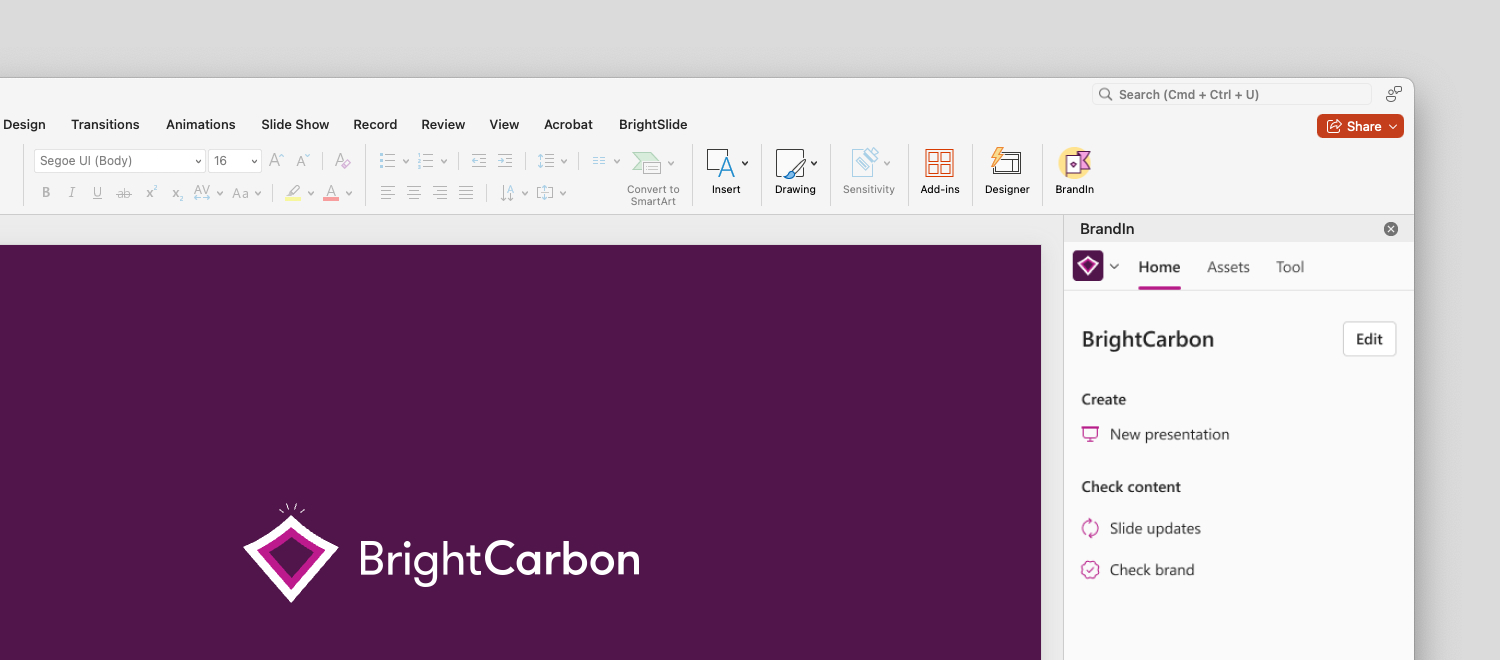
Task: Click Slide updates under Check content
Action: coord(1141,528)
